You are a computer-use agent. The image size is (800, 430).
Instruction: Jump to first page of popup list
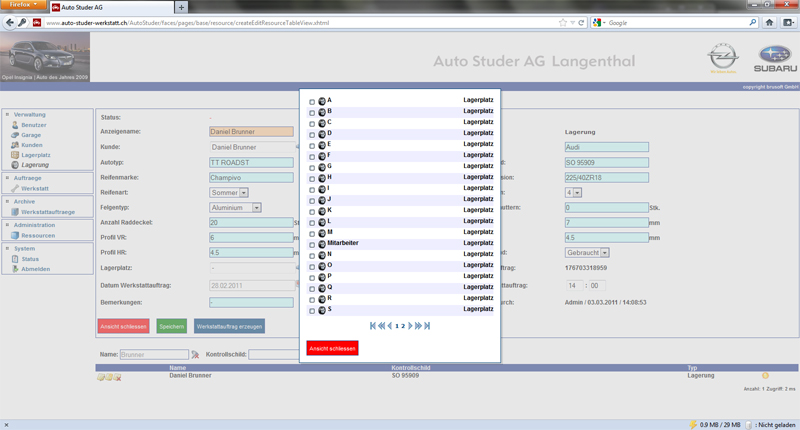pos(372,325)
